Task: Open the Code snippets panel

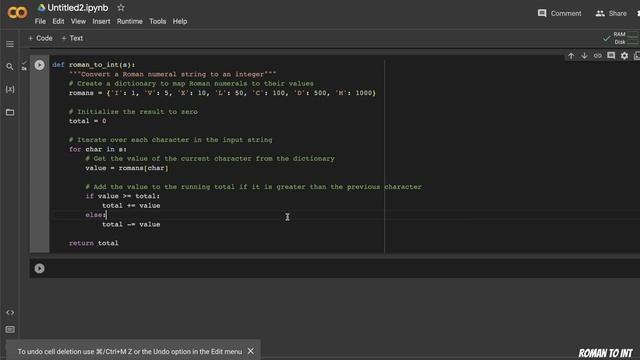Action: [10, 313]
